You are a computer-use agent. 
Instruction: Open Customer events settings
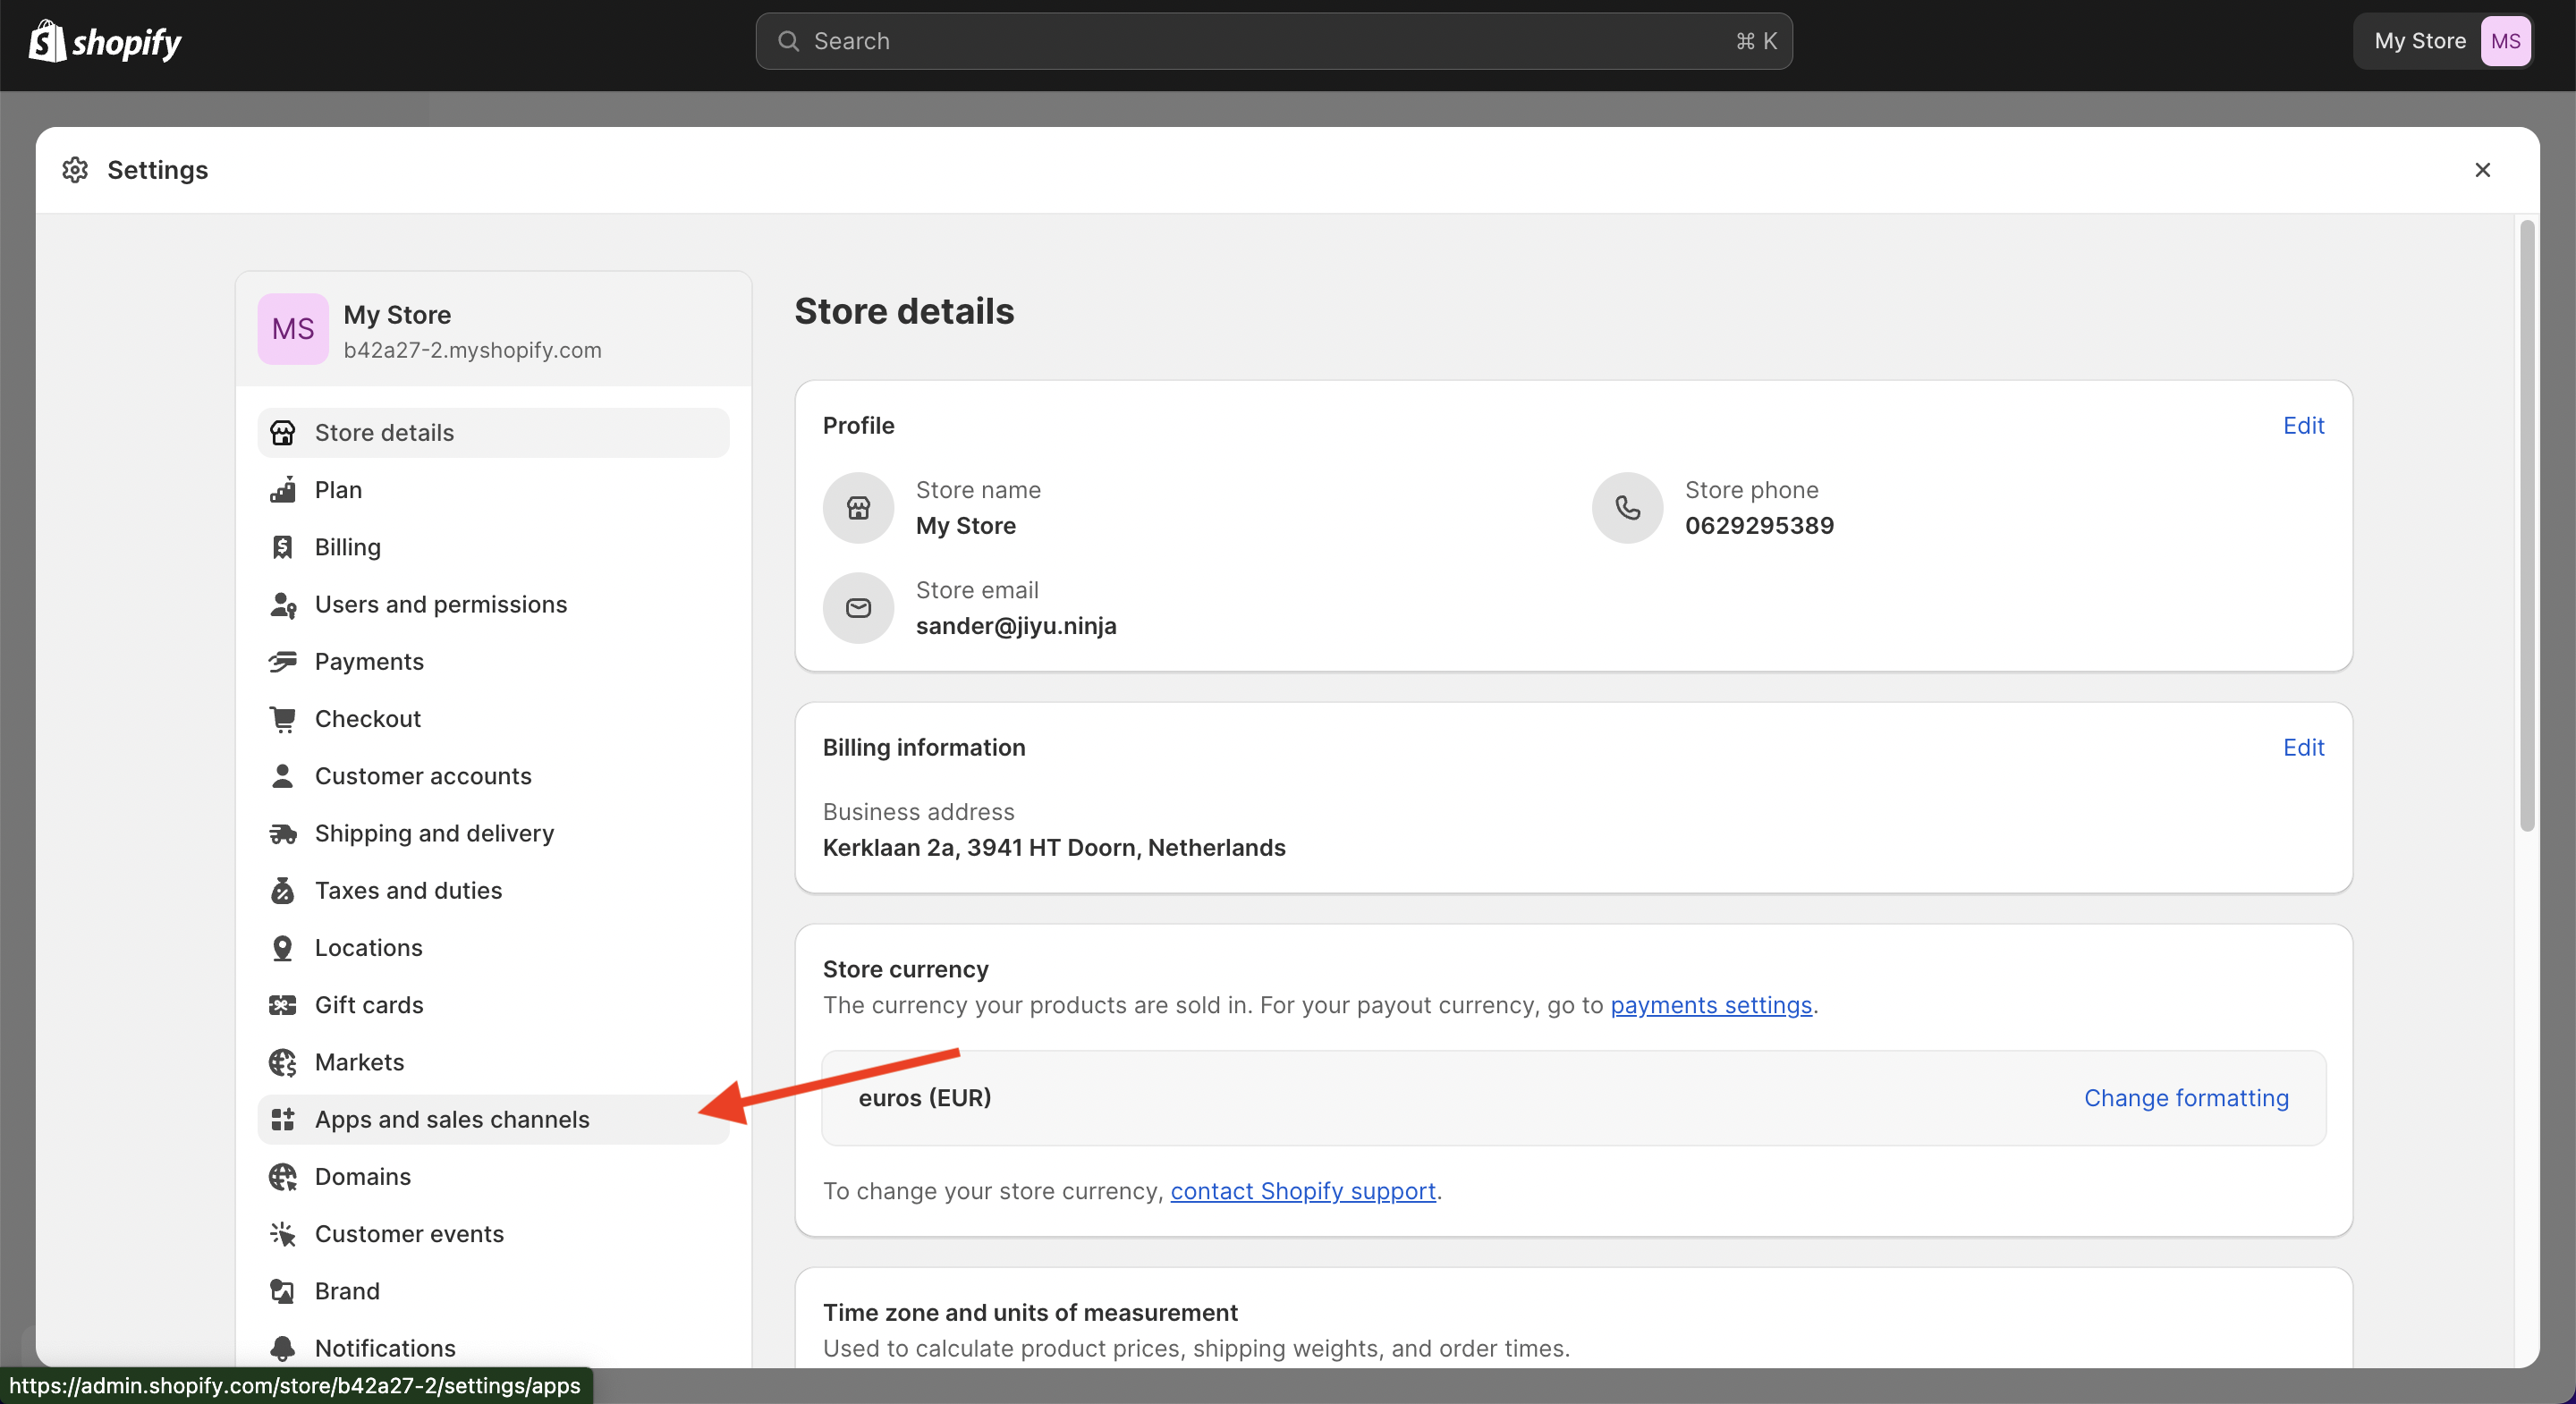493,1234
